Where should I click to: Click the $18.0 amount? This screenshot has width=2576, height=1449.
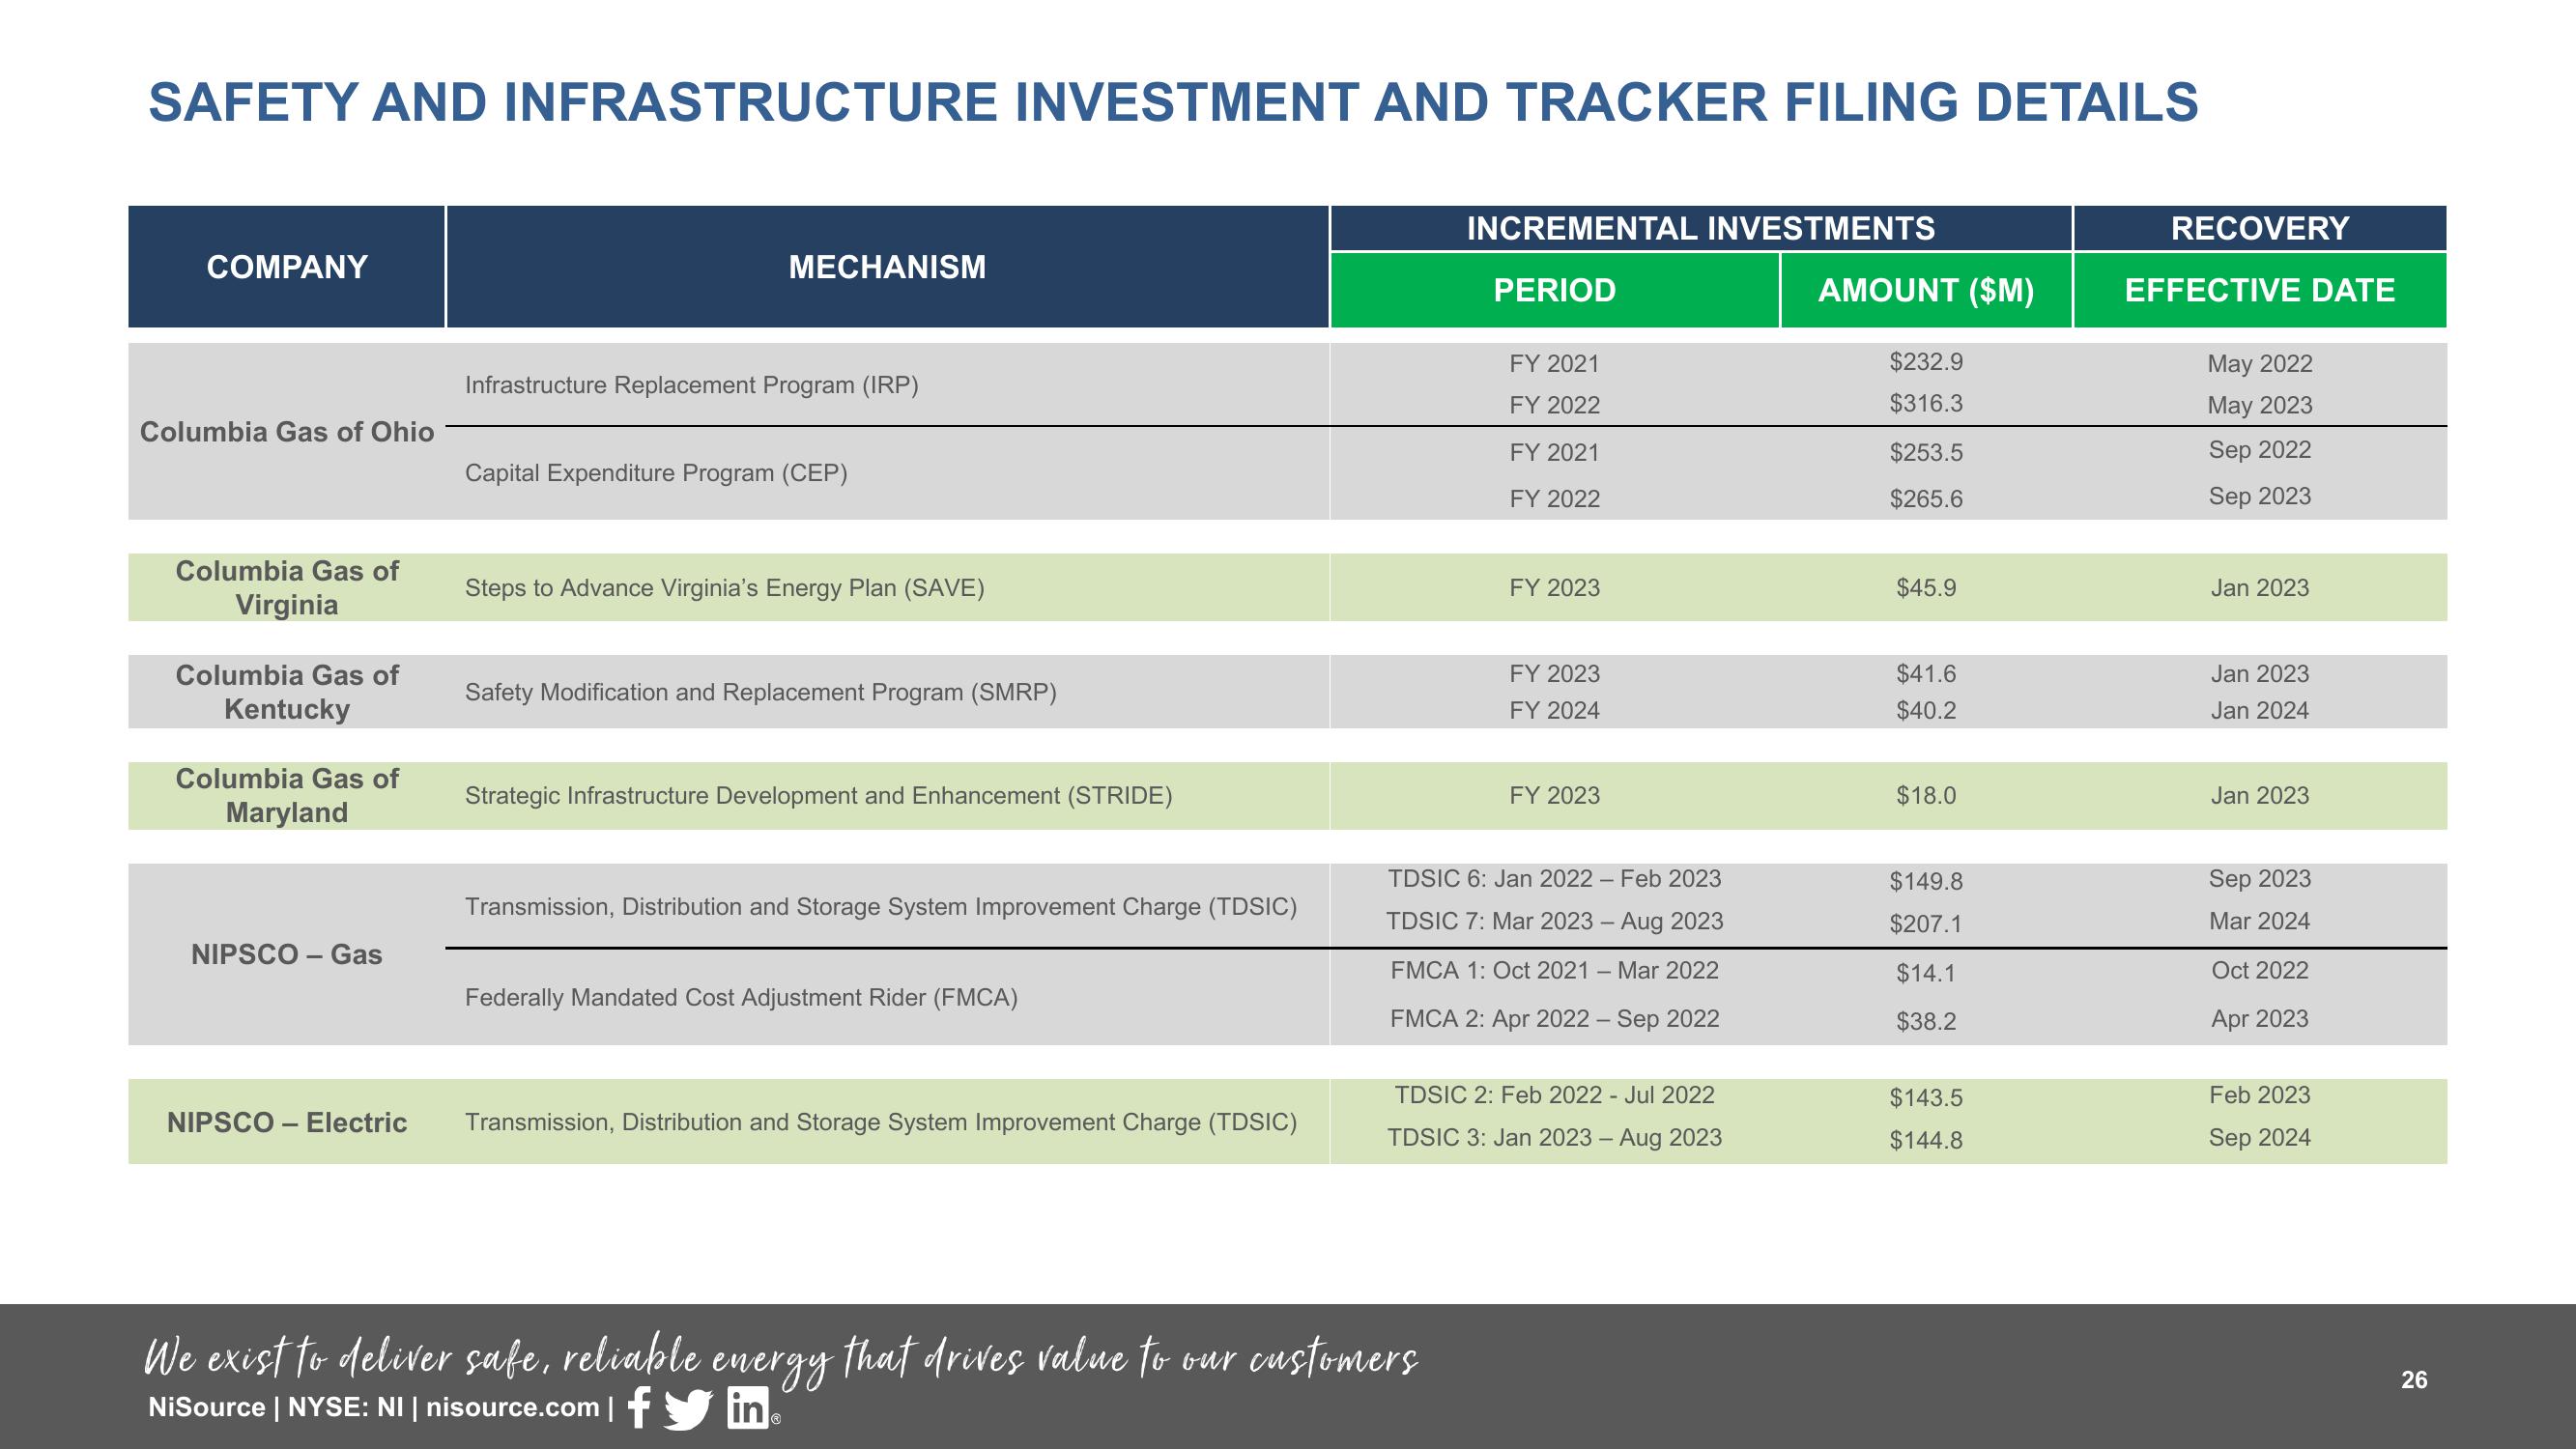point(1926,796)
